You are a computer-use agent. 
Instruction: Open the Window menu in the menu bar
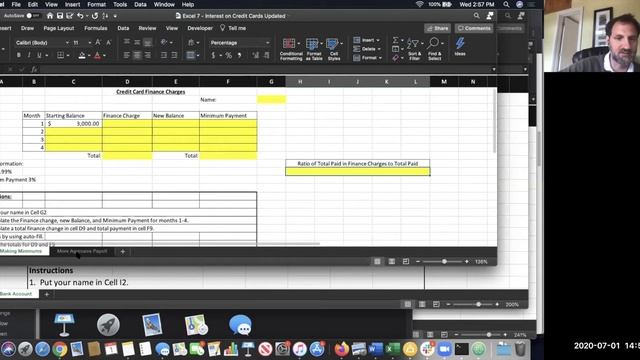point(164,4)
